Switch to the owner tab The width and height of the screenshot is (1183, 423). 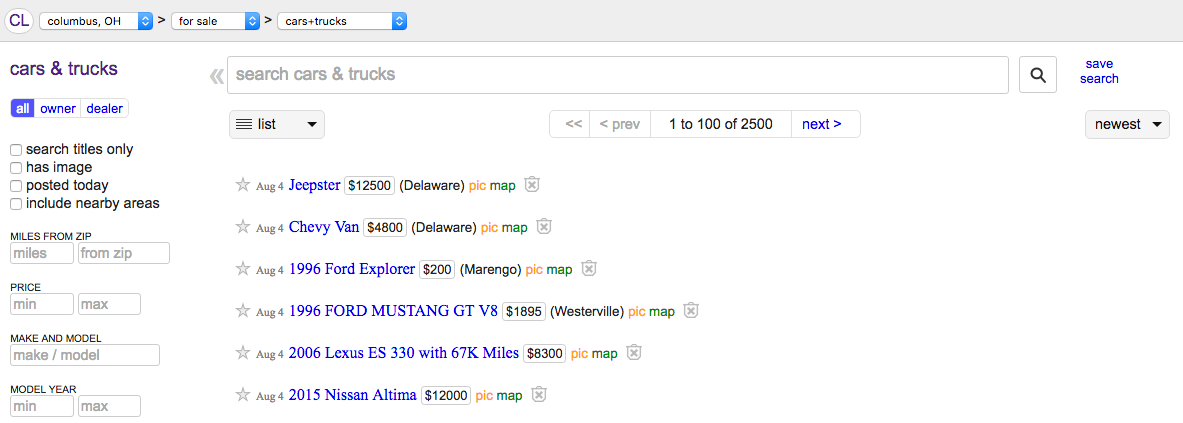pyautogui.click(x=58, y=109)
